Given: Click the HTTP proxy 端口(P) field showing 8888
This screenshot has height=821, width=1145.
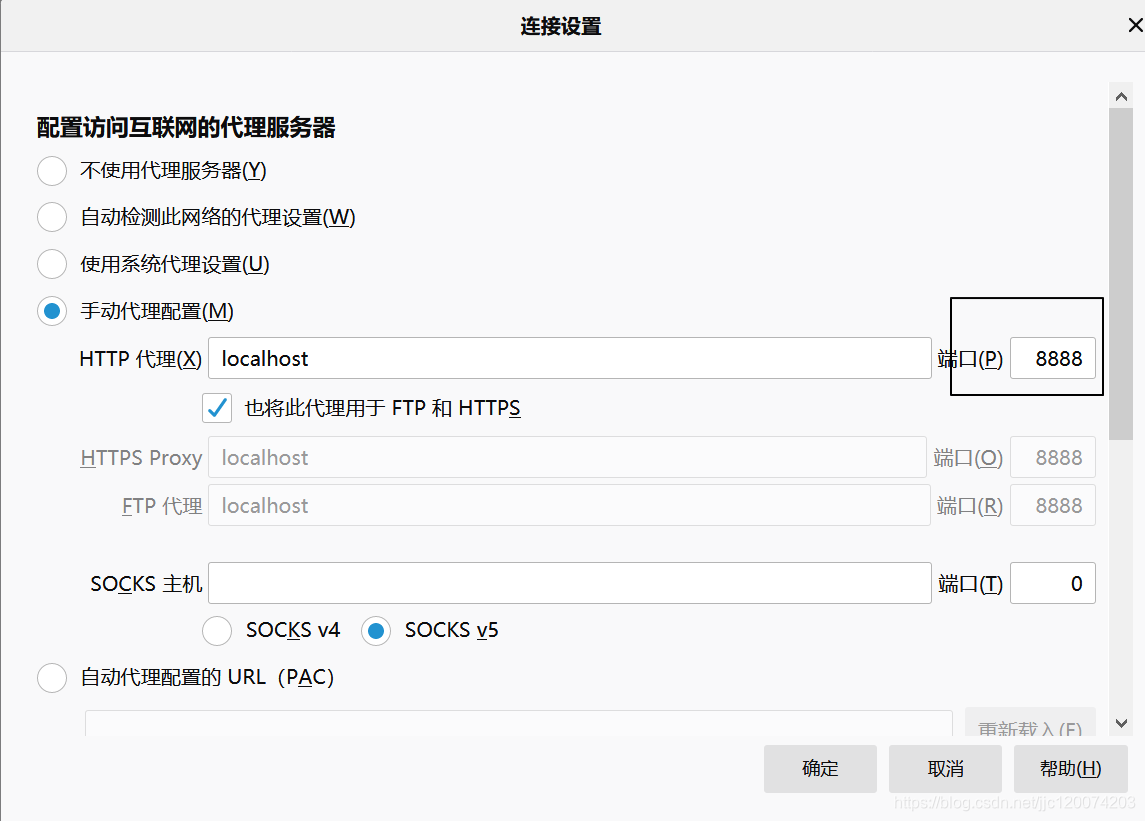Looking at the screenshot, I should (1053, 358).
